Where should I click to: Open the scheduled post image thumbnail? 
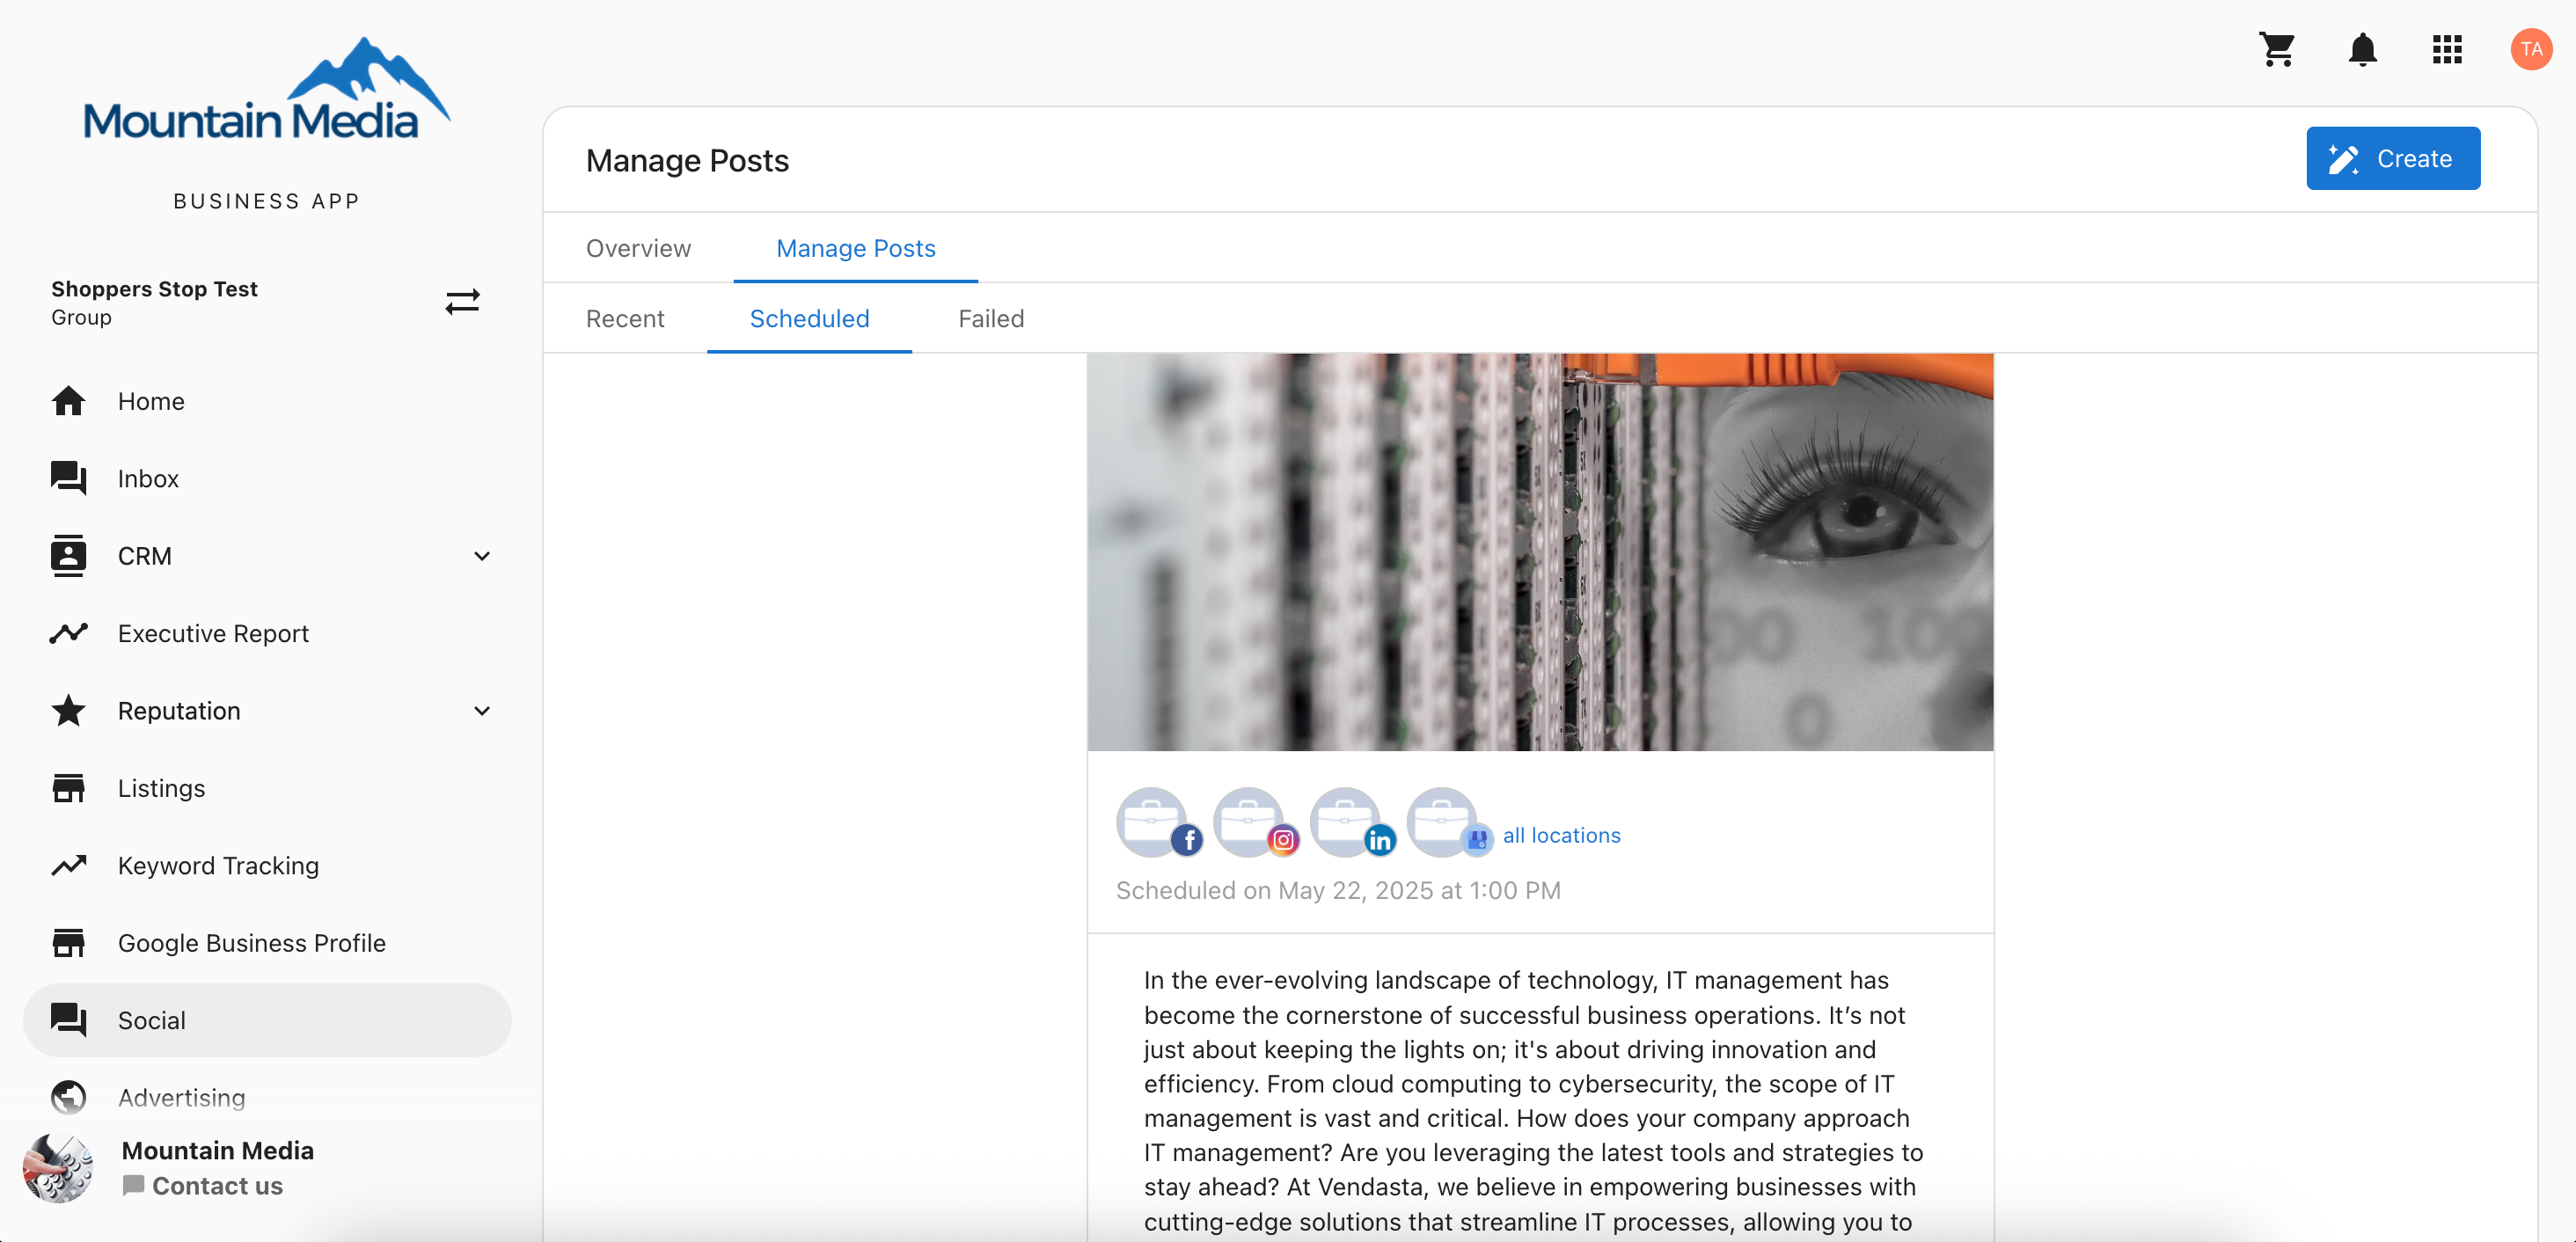point(1540,551)
